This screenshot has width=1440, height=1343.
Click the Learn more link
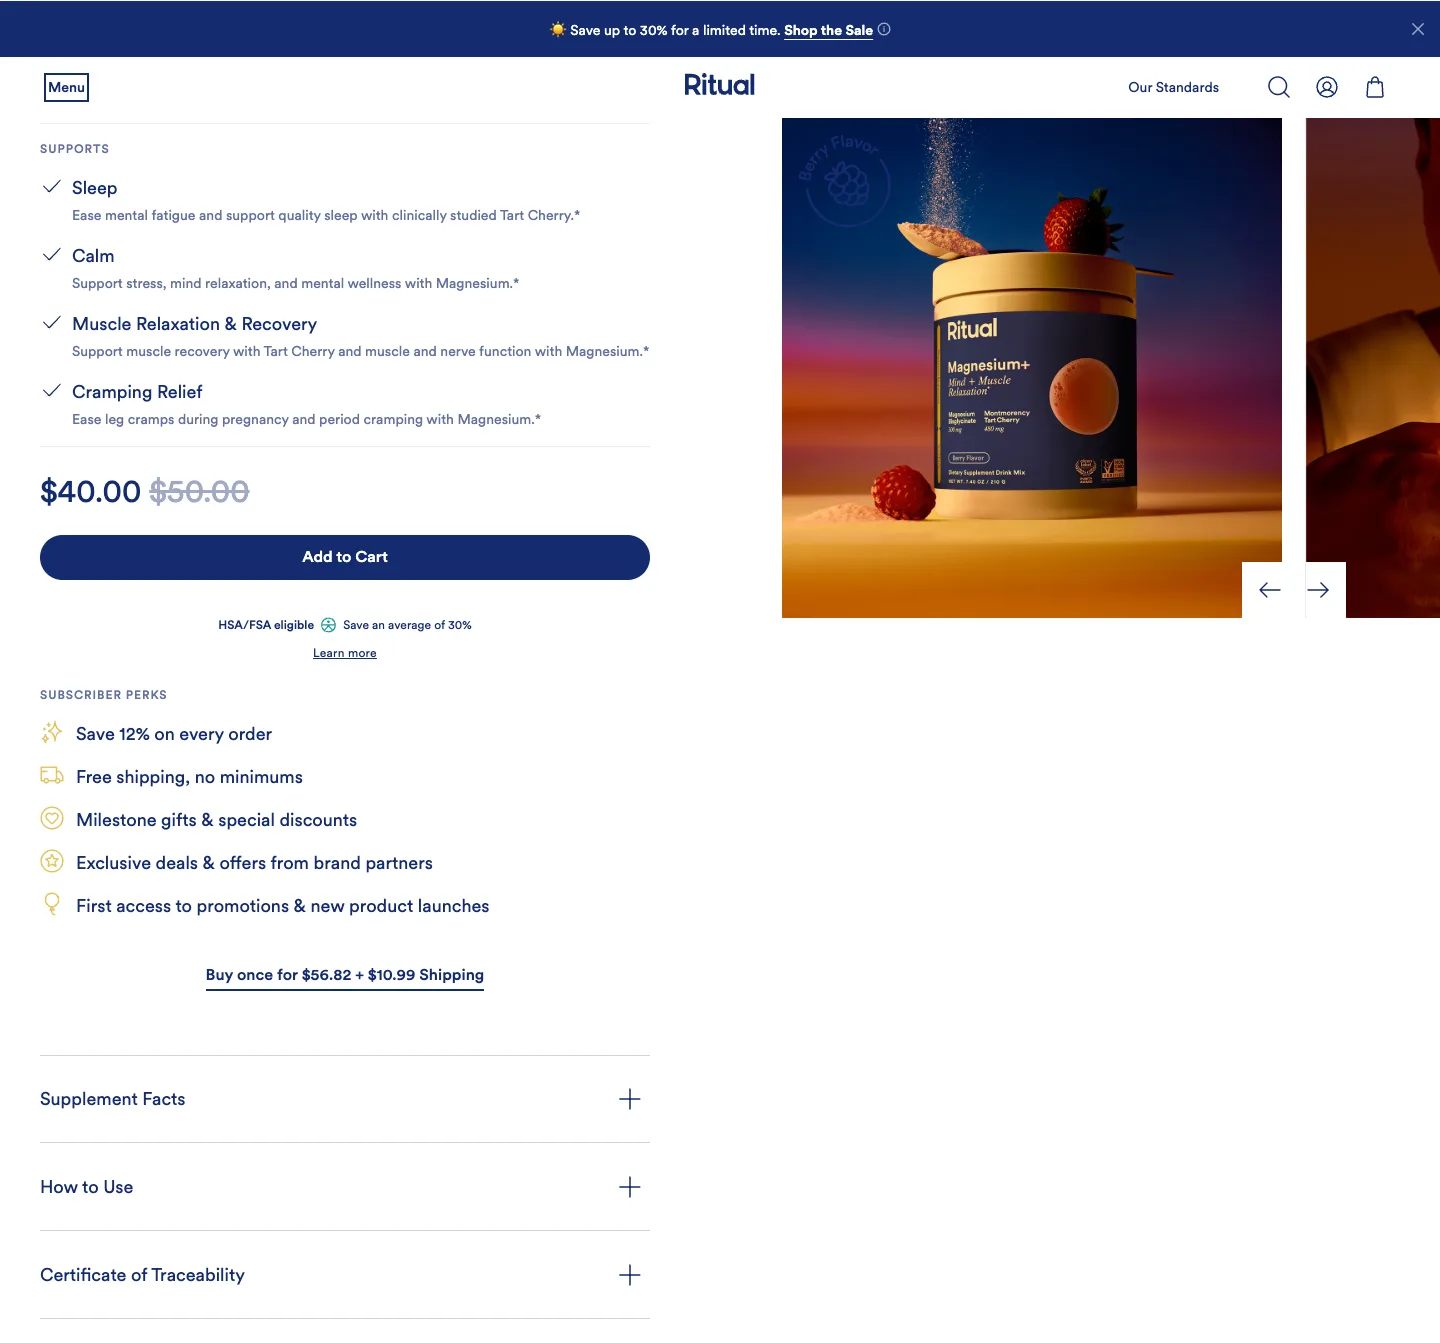(x=345, y=653)
